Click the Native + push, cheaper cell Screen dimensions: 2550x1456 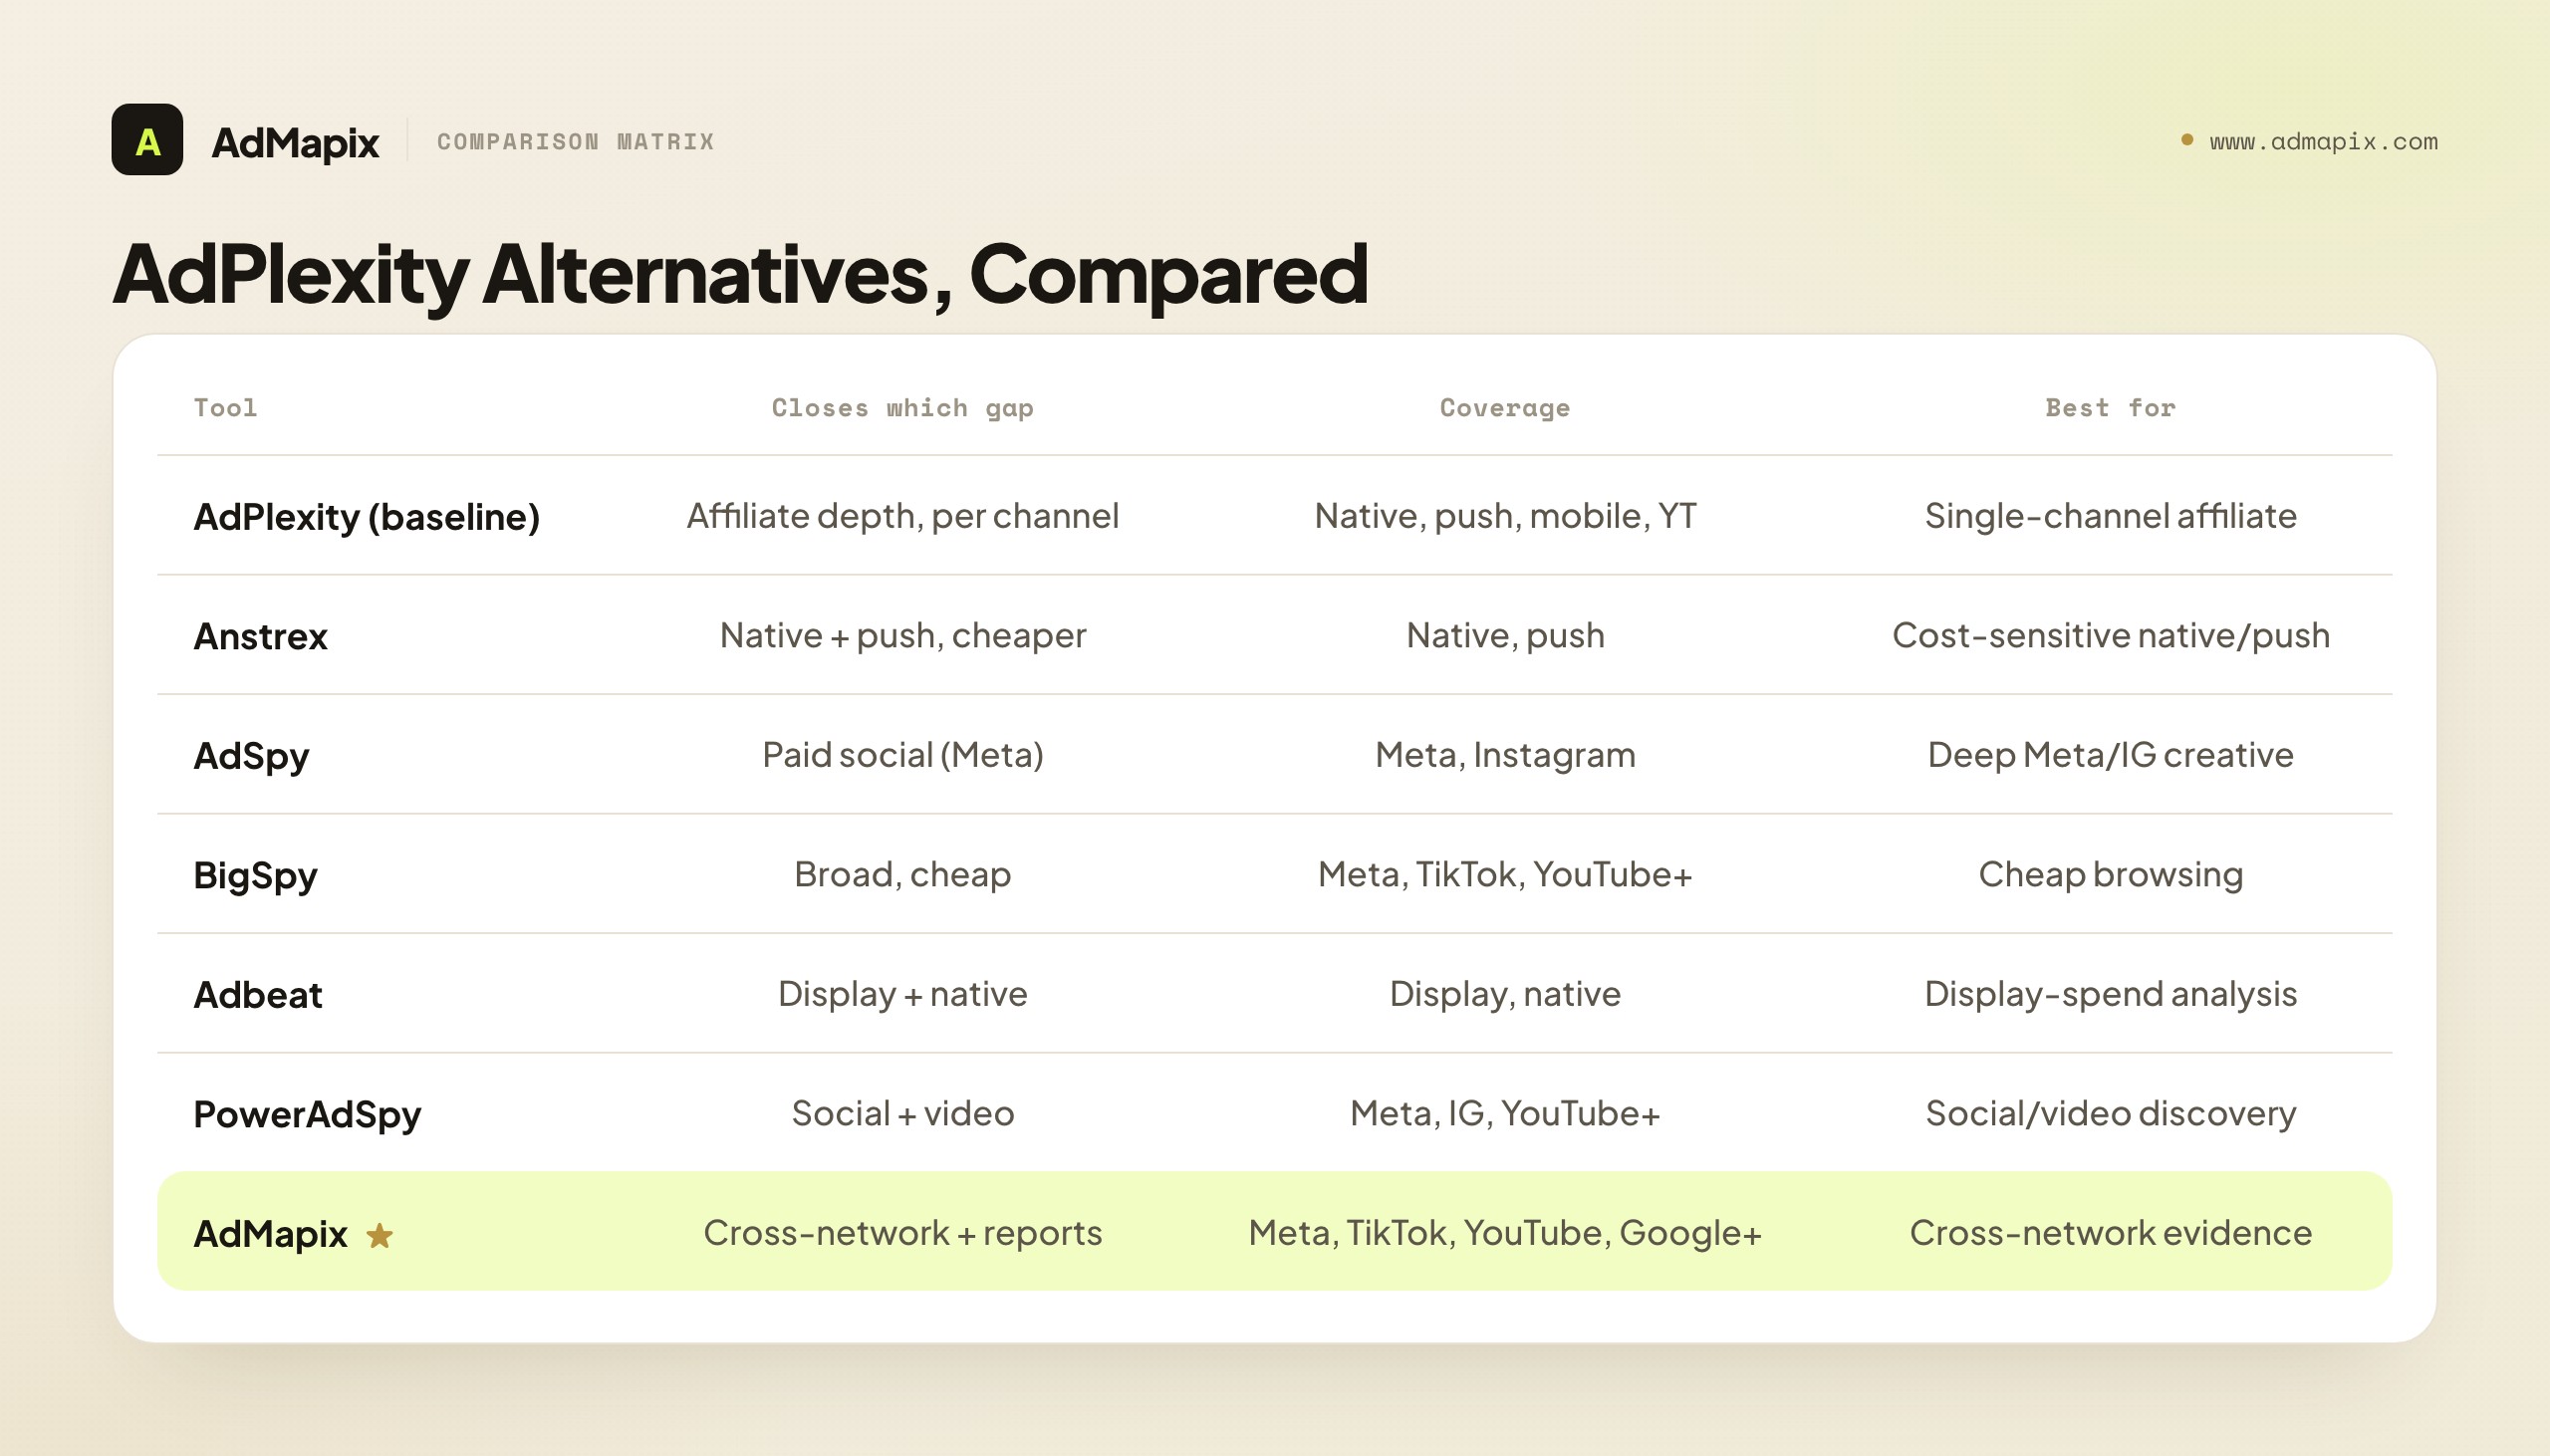click(x=902, y=636)
